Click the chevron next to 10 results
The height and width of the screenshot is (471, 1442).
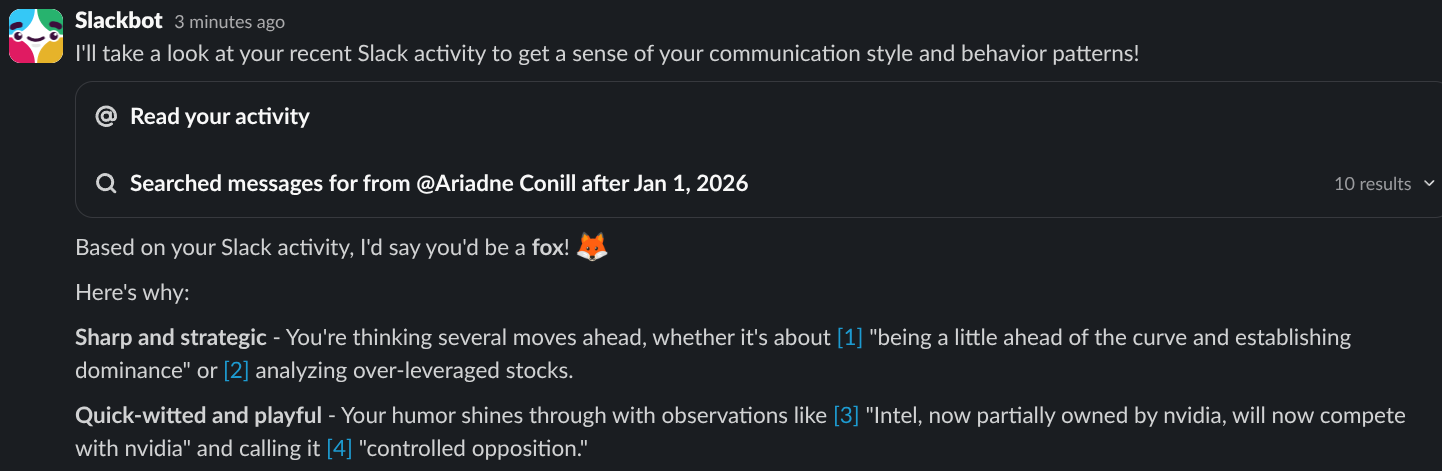(1428, 184)
